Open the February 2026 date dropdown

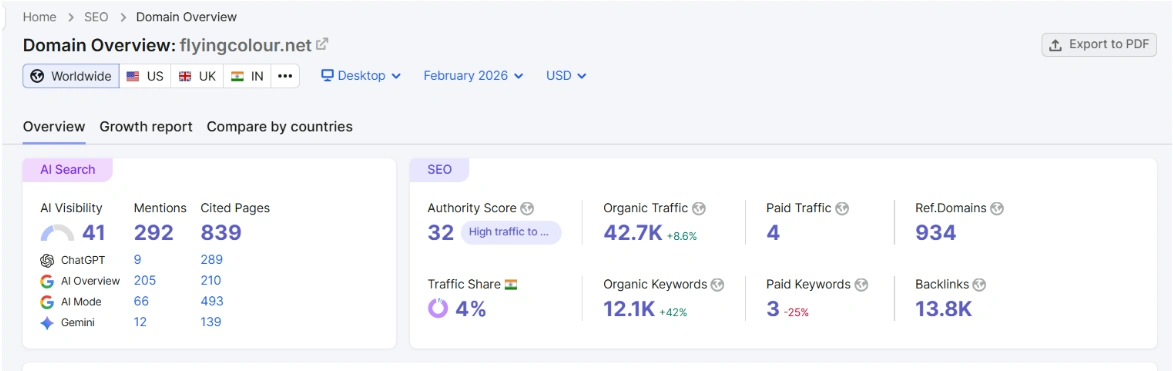click(x=474, y=76)
